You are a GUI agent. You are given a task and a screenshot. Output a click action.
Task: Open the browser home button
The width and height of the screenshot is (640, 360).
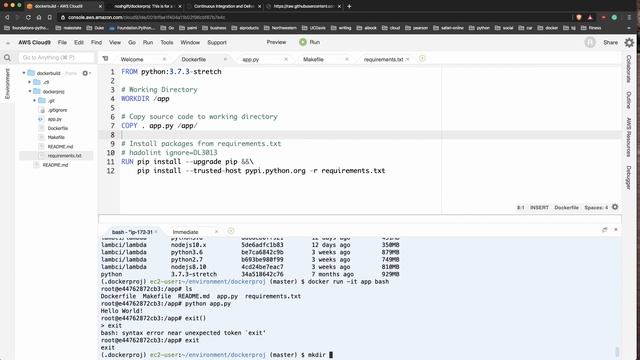39,18
